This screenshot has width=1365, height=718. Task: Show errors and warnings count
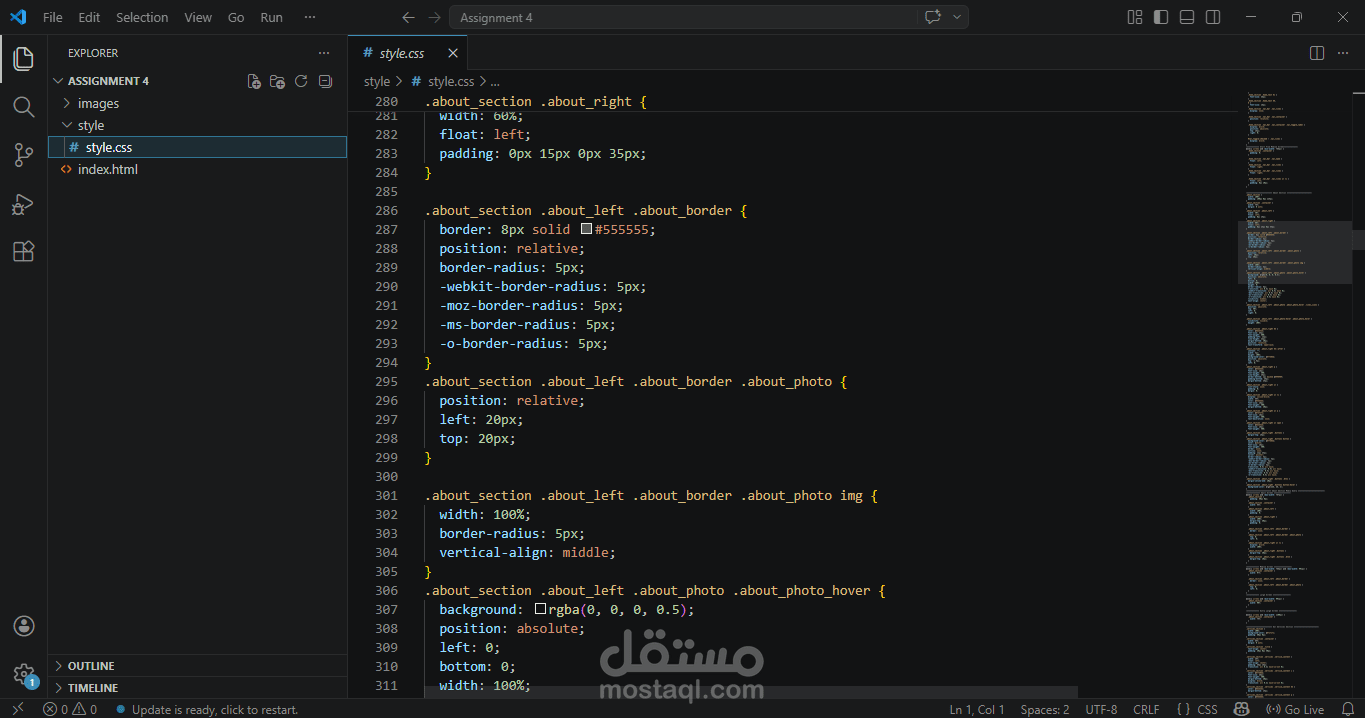pos(70,709)
